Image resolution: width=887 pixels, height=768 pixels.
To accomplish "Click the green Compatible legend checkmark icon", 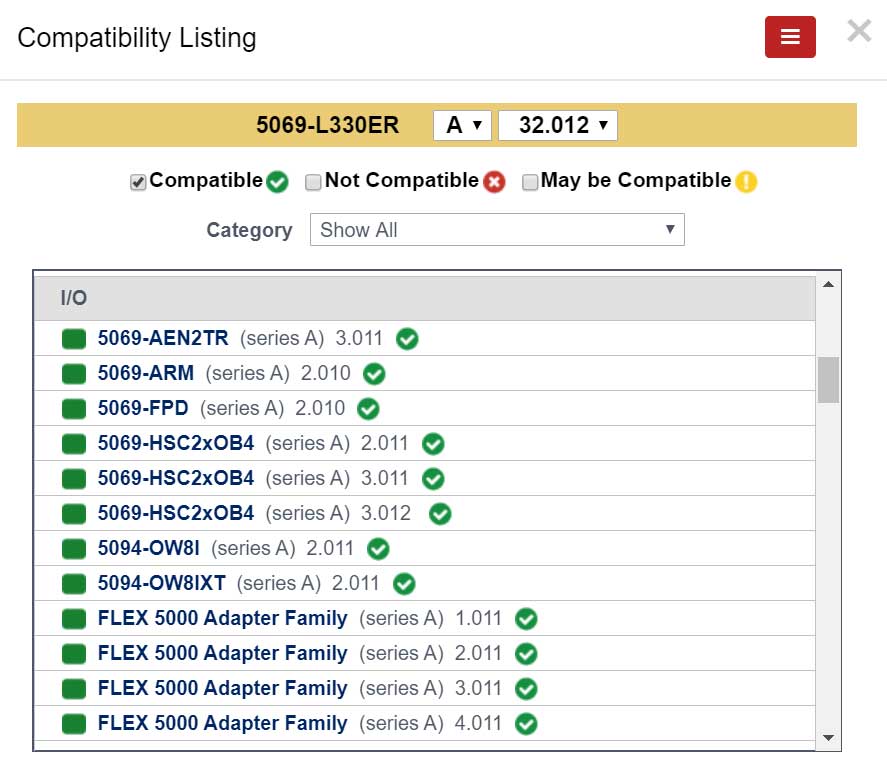I will [277, 182].
